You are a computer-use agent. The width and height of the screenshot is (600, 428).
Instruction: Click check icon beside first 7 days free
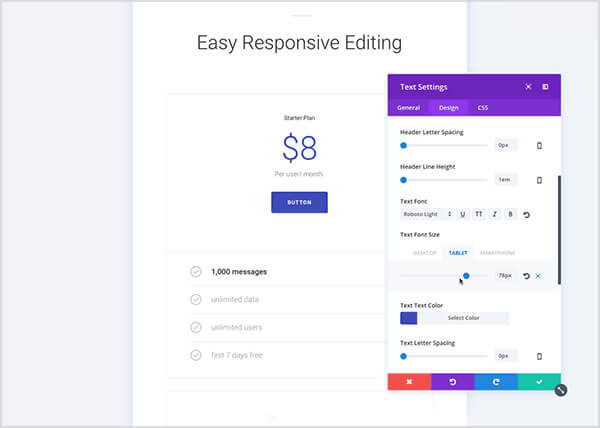tap(196, 355)
